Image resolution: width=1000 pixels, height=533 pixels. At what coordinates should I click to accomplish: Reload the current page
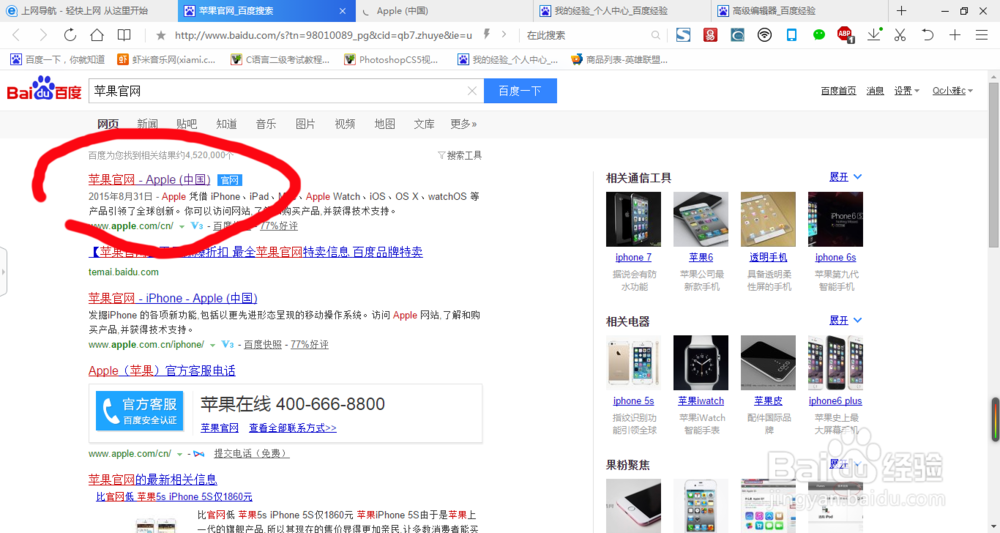70,35
